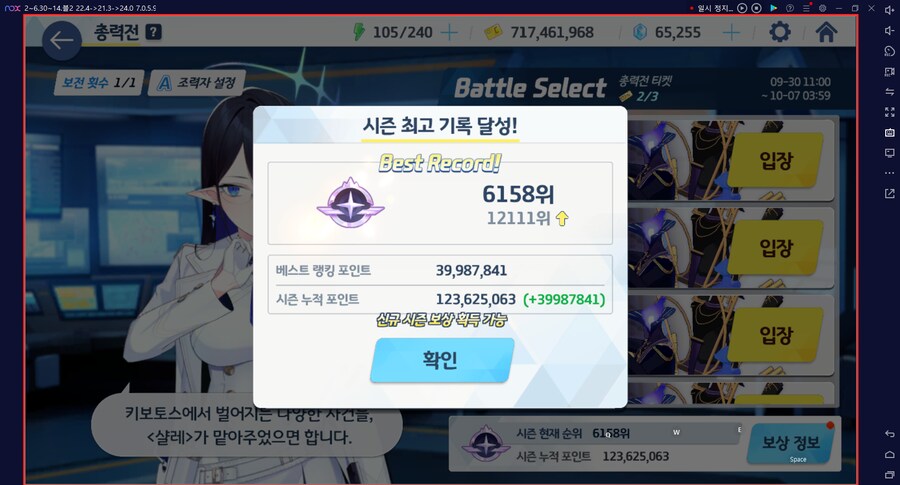The width and height of the screenshot is (900, 485).
Task: Open 보상 정보 reward info
Action: 791,443
